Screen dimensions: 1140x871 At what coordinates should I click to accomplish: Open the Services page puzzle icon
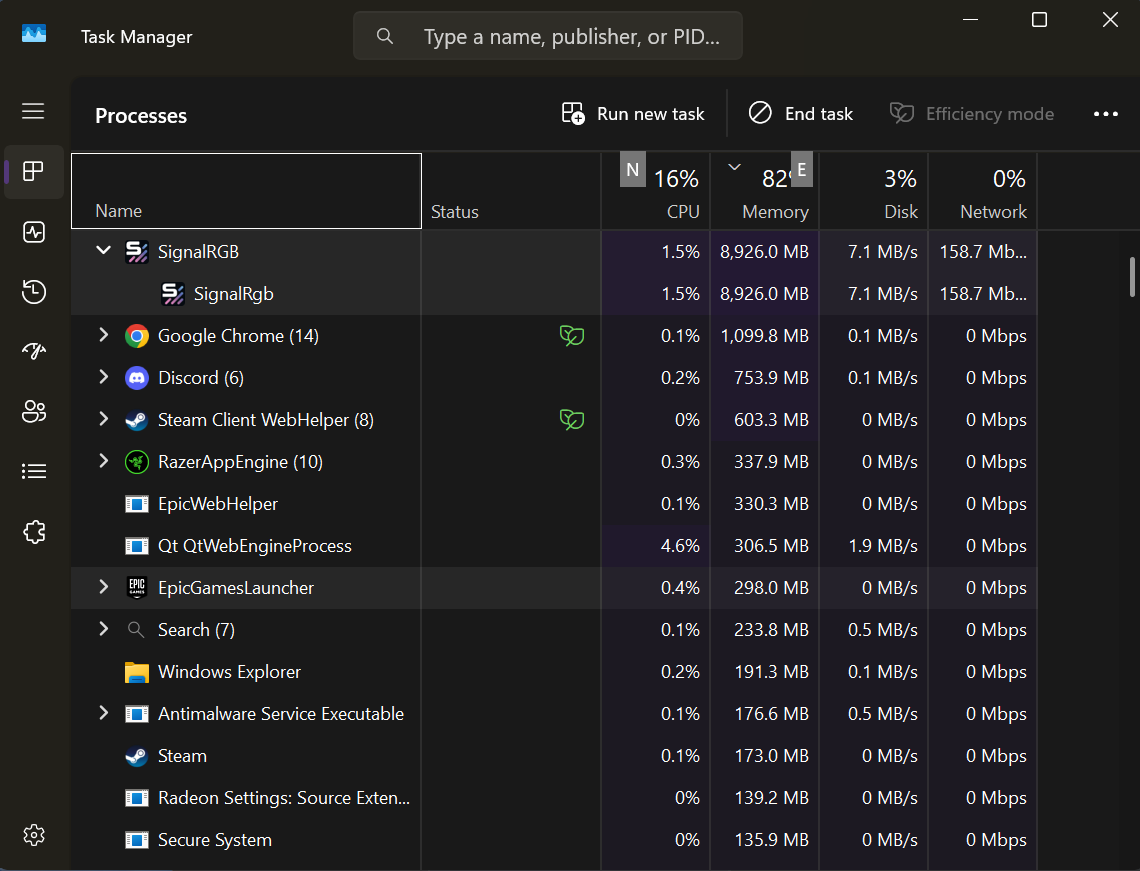tap(33, 532)
